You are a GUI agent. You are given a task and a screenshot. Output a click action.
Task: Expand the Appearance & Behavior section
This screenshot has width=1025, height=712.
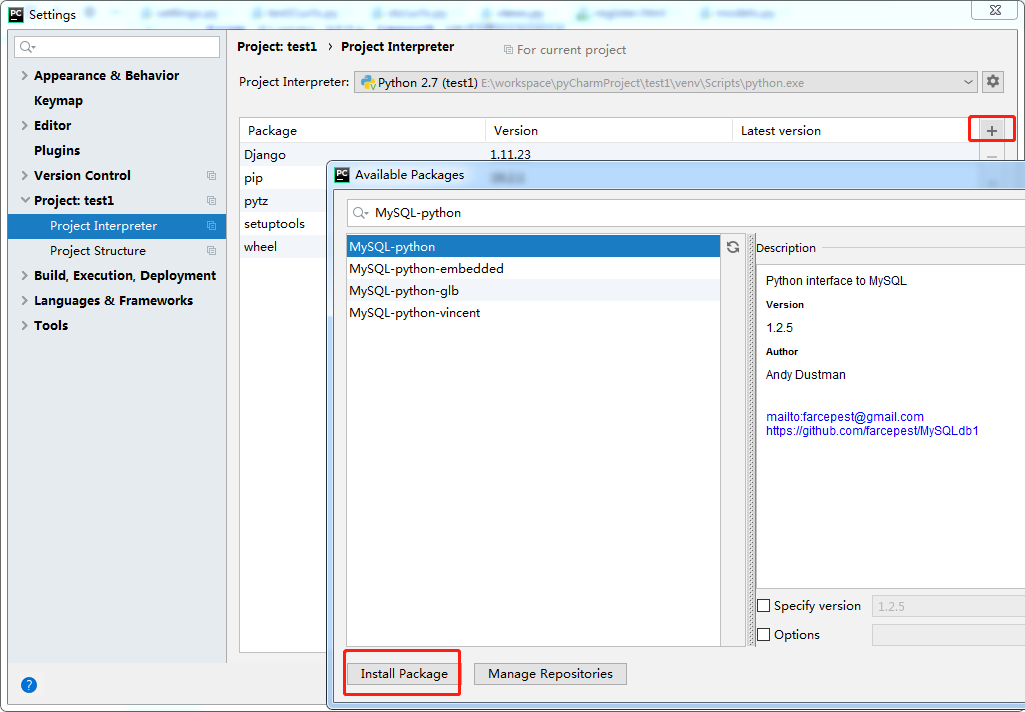tap(25, 76)
